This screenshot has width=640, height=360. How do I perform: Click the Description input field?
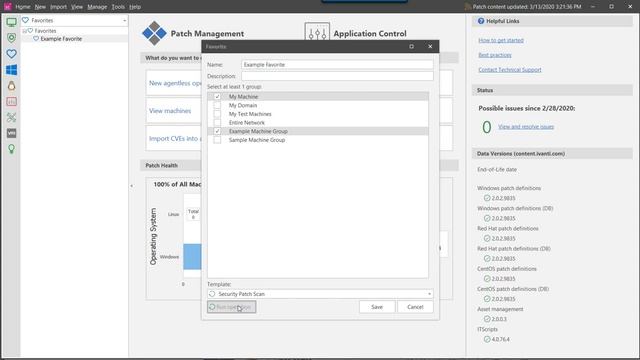[x=337, y=76]
